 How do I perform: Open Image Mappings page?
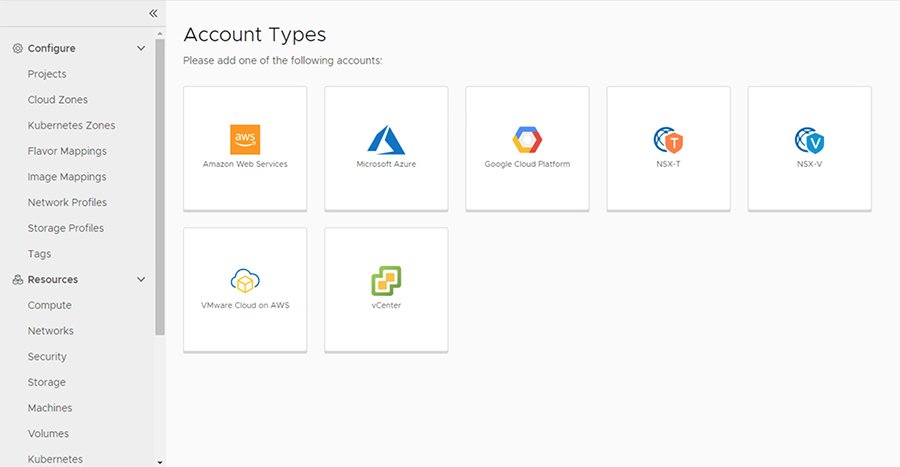tap(66, 177)
